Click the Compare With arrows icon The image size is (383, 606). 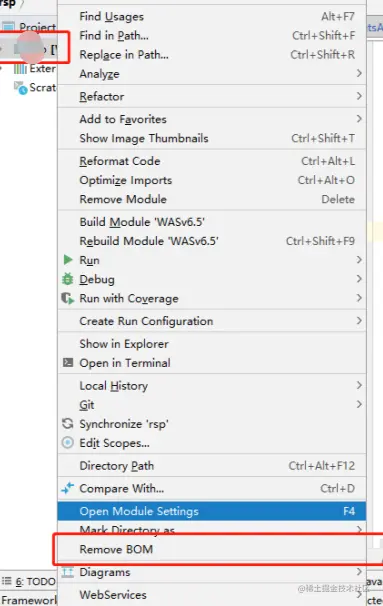point(68,488)
